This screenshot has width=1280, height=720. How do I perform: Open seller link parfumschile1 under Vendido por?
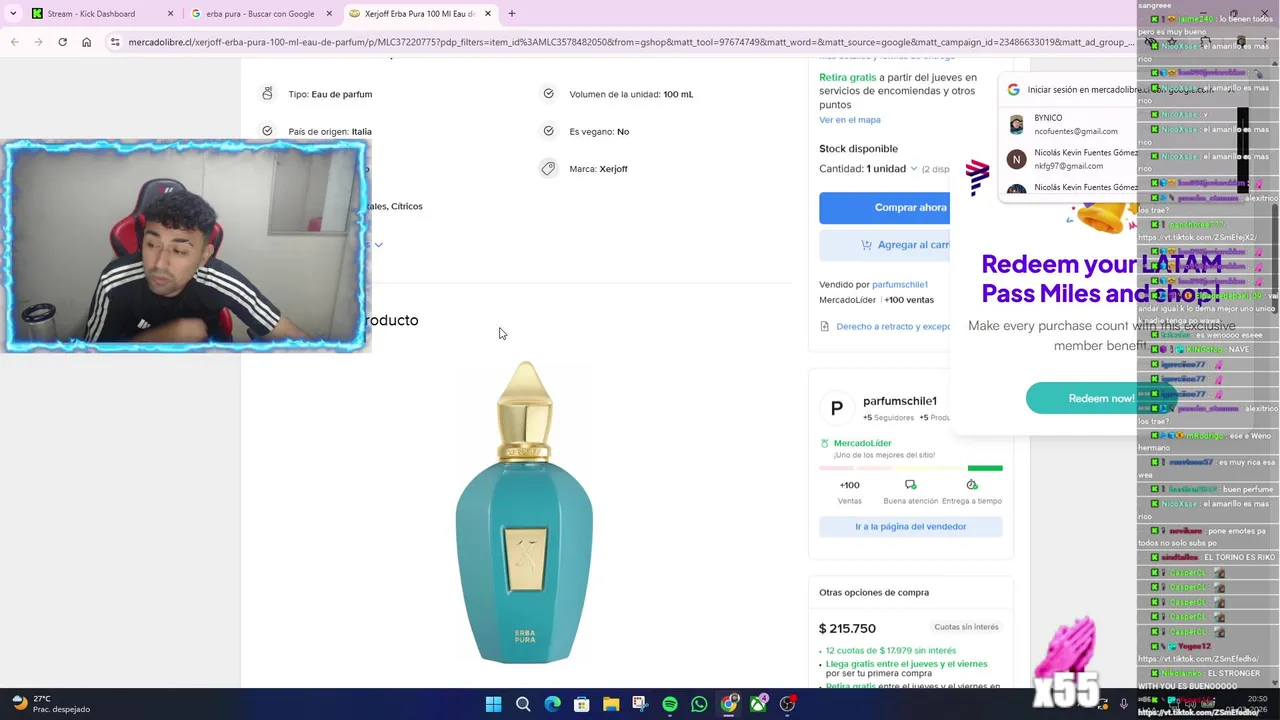point(900,285)
